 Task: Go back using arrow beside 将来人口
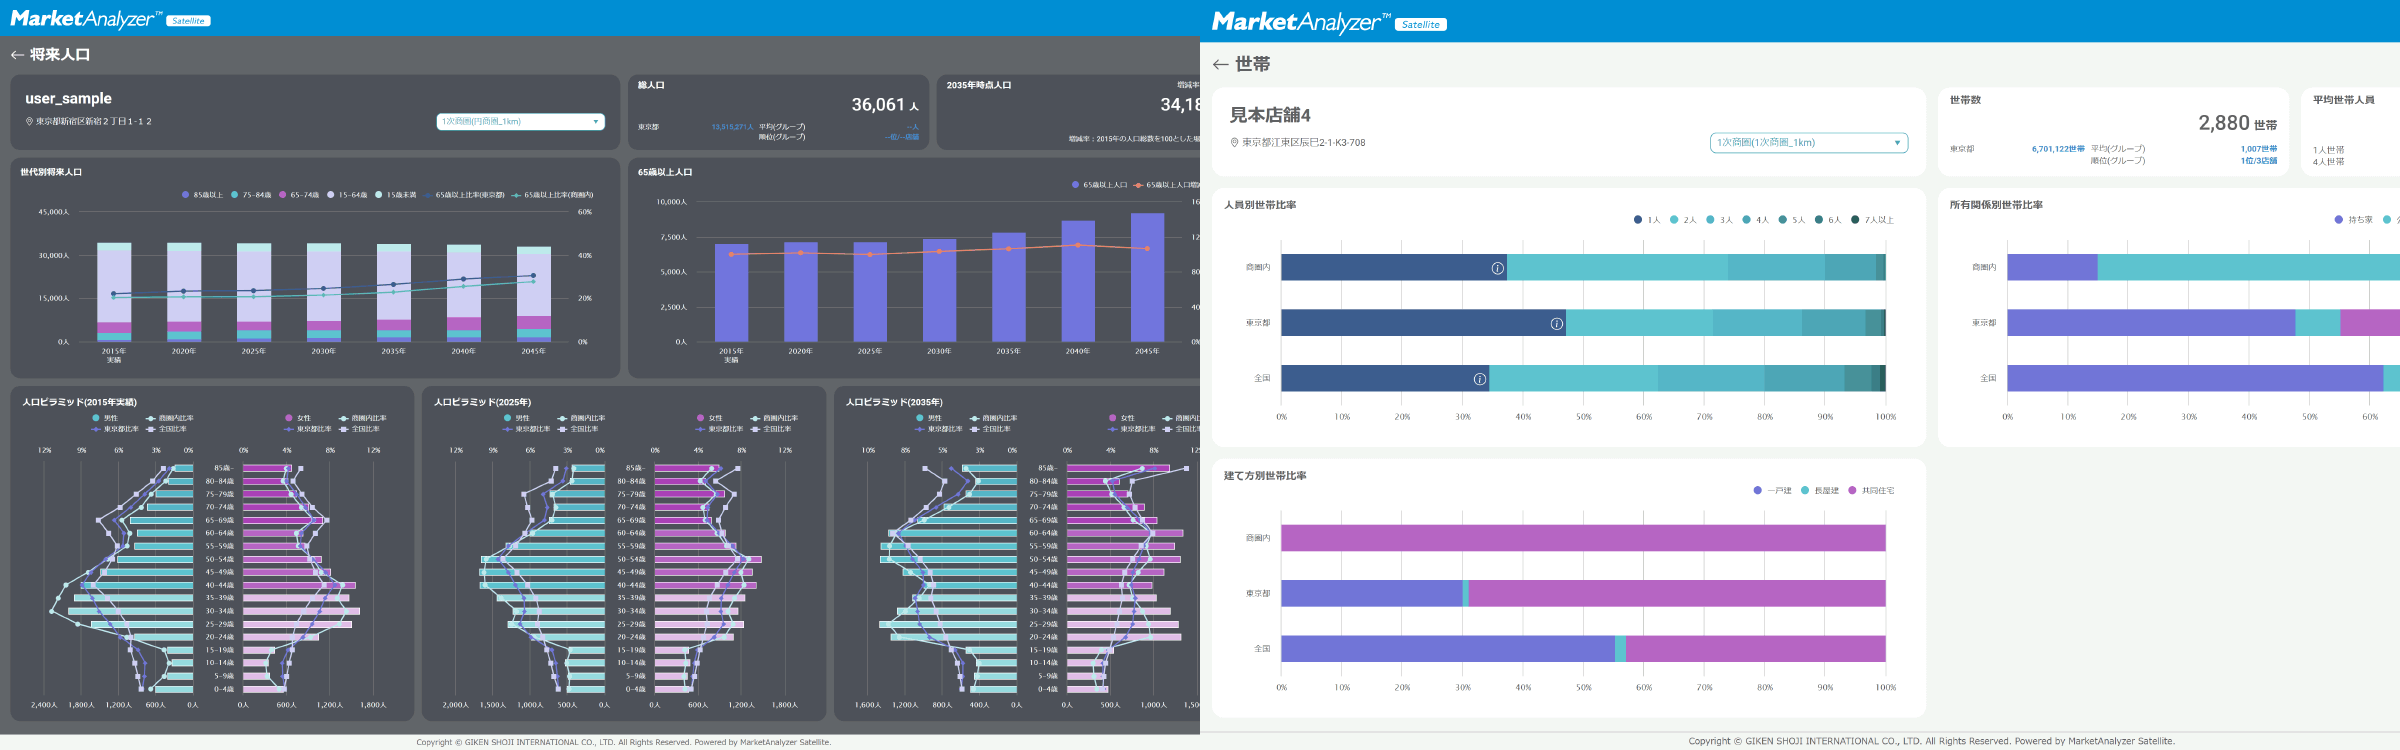(x=17, y=55)
